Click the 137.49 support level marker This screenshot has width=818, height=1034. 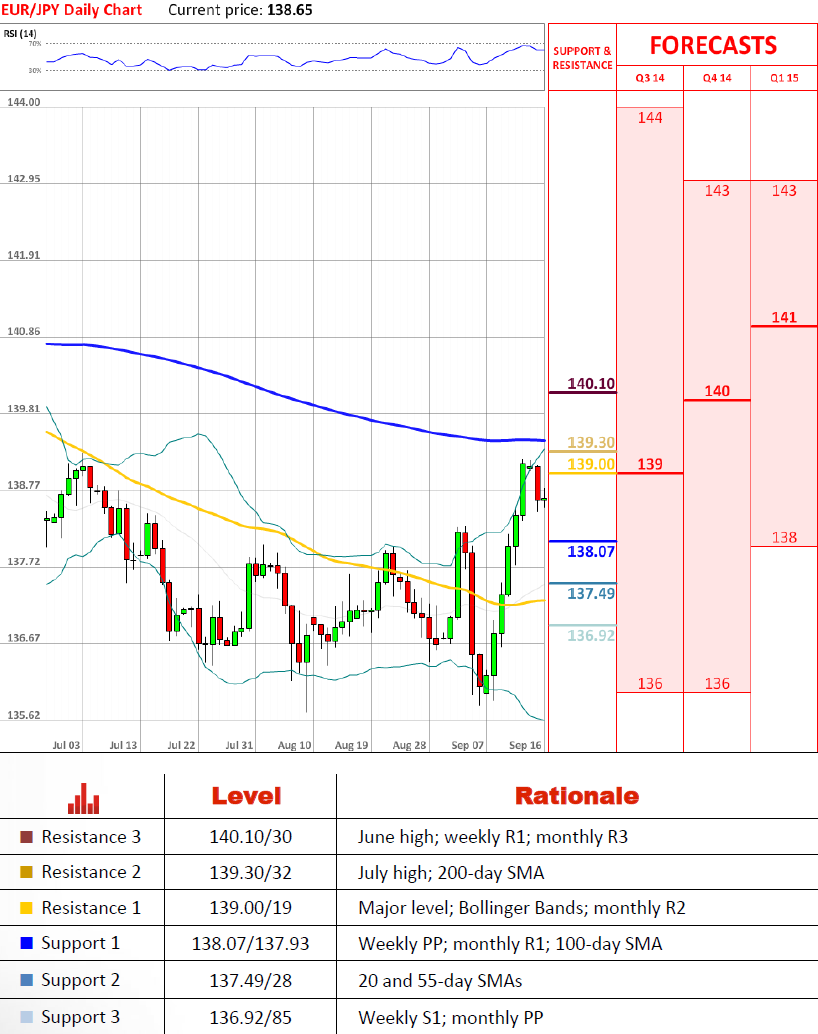(x=591, y=593)
